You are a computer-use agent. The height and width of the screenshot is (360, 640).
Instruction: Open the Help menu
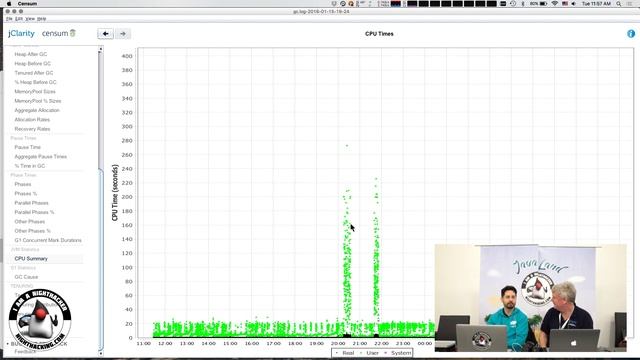(42, 19)
